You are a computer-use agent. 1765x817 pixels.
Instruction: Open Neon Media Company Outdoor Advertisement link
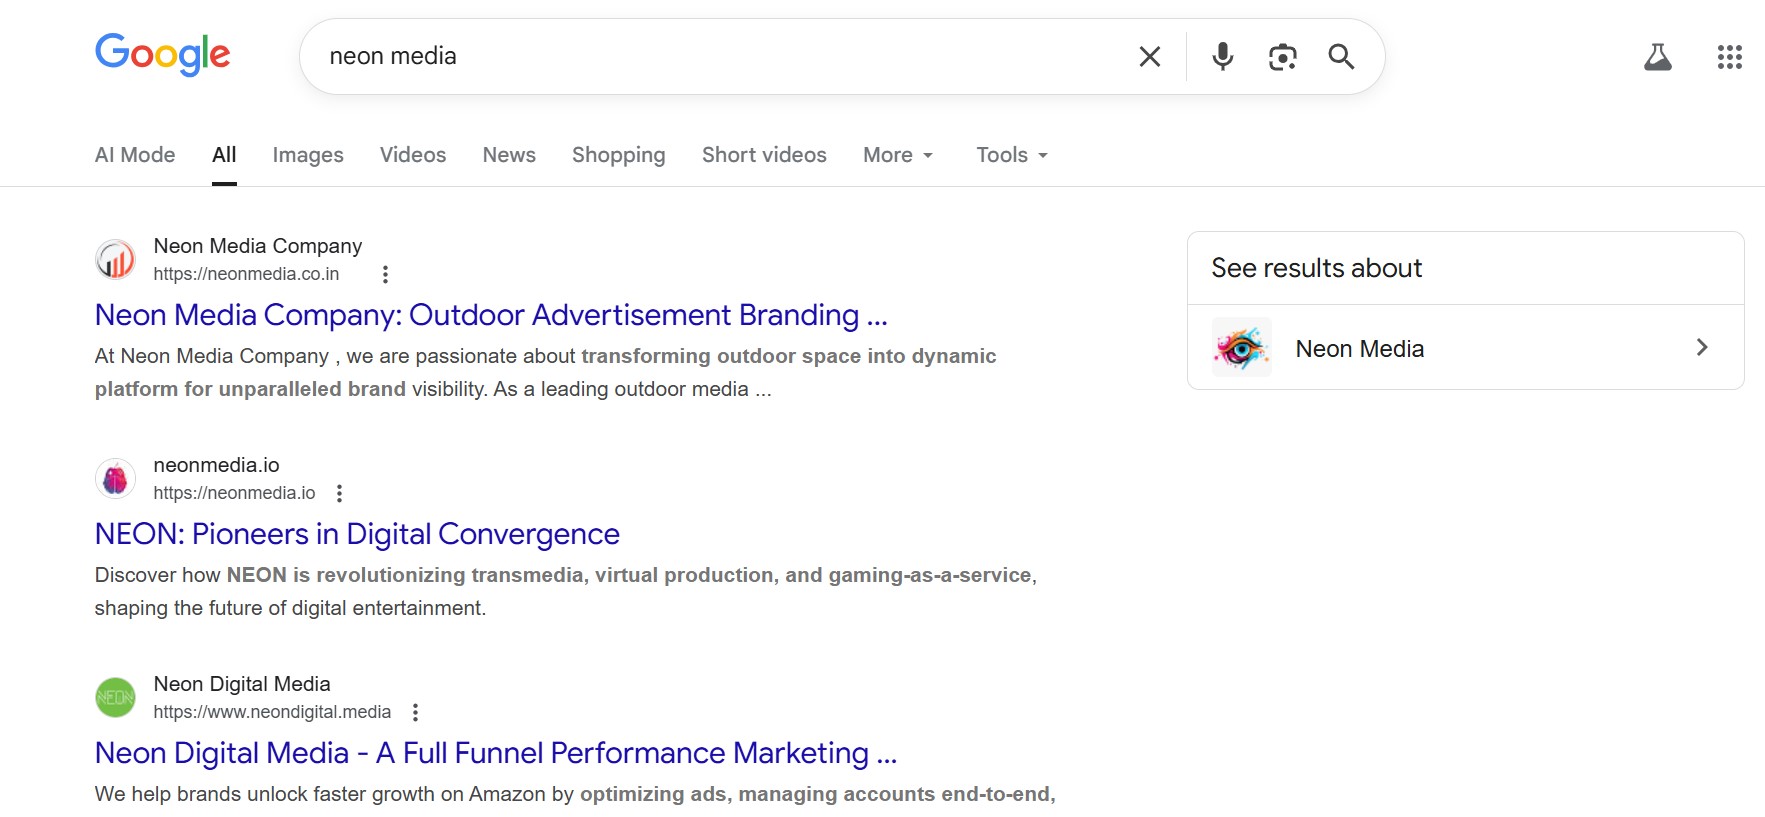490,315
